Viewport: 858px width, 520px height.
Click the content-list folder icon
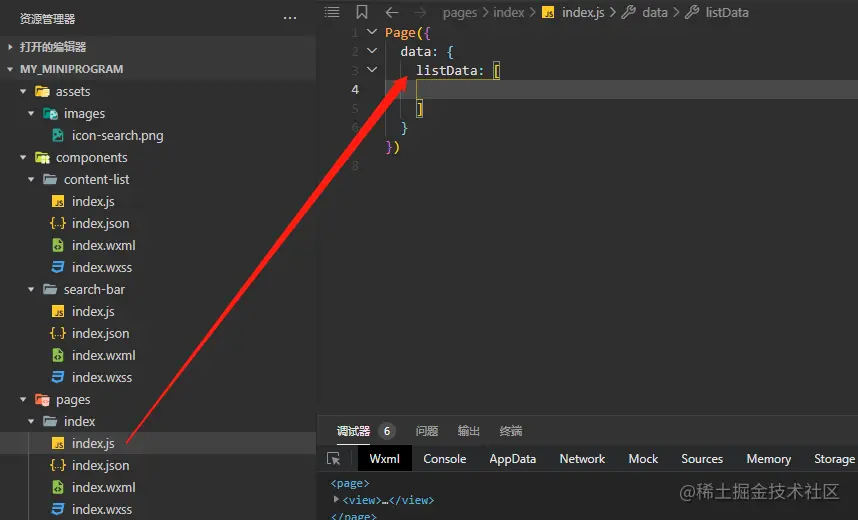50,180
